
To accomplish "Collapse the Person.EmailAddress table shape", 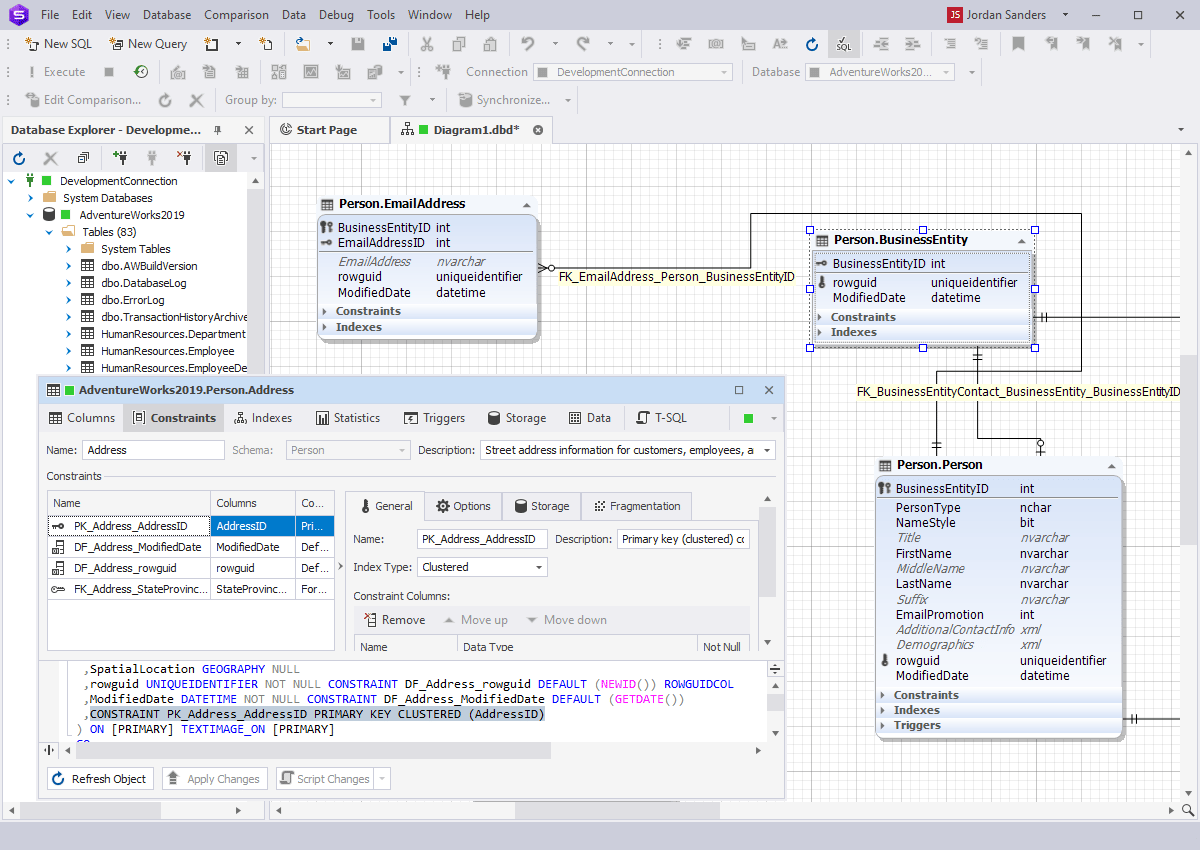I will (x=527, y=204).
